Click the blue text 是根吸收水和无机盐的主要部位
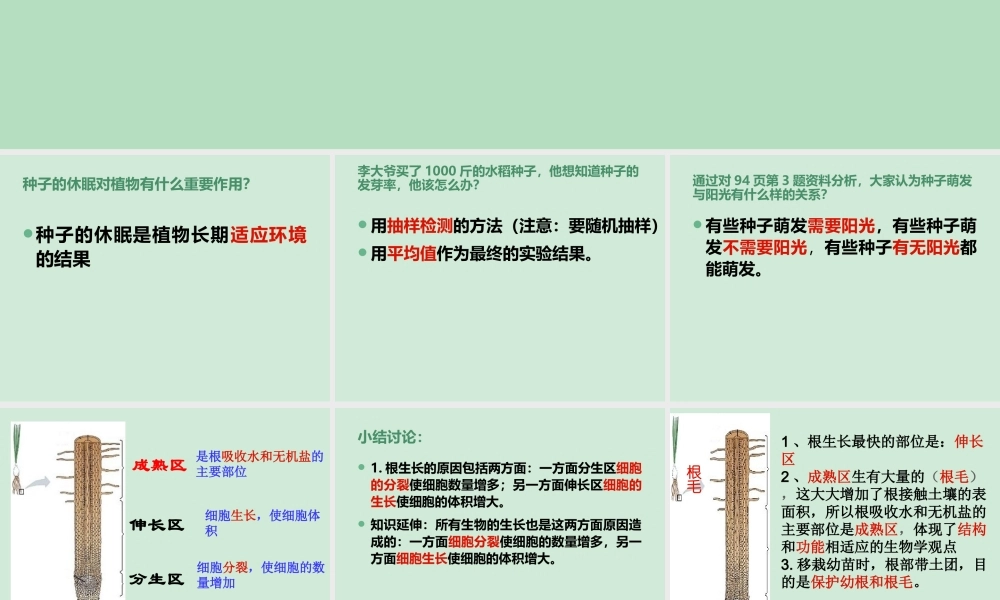 tap(260, 464)
